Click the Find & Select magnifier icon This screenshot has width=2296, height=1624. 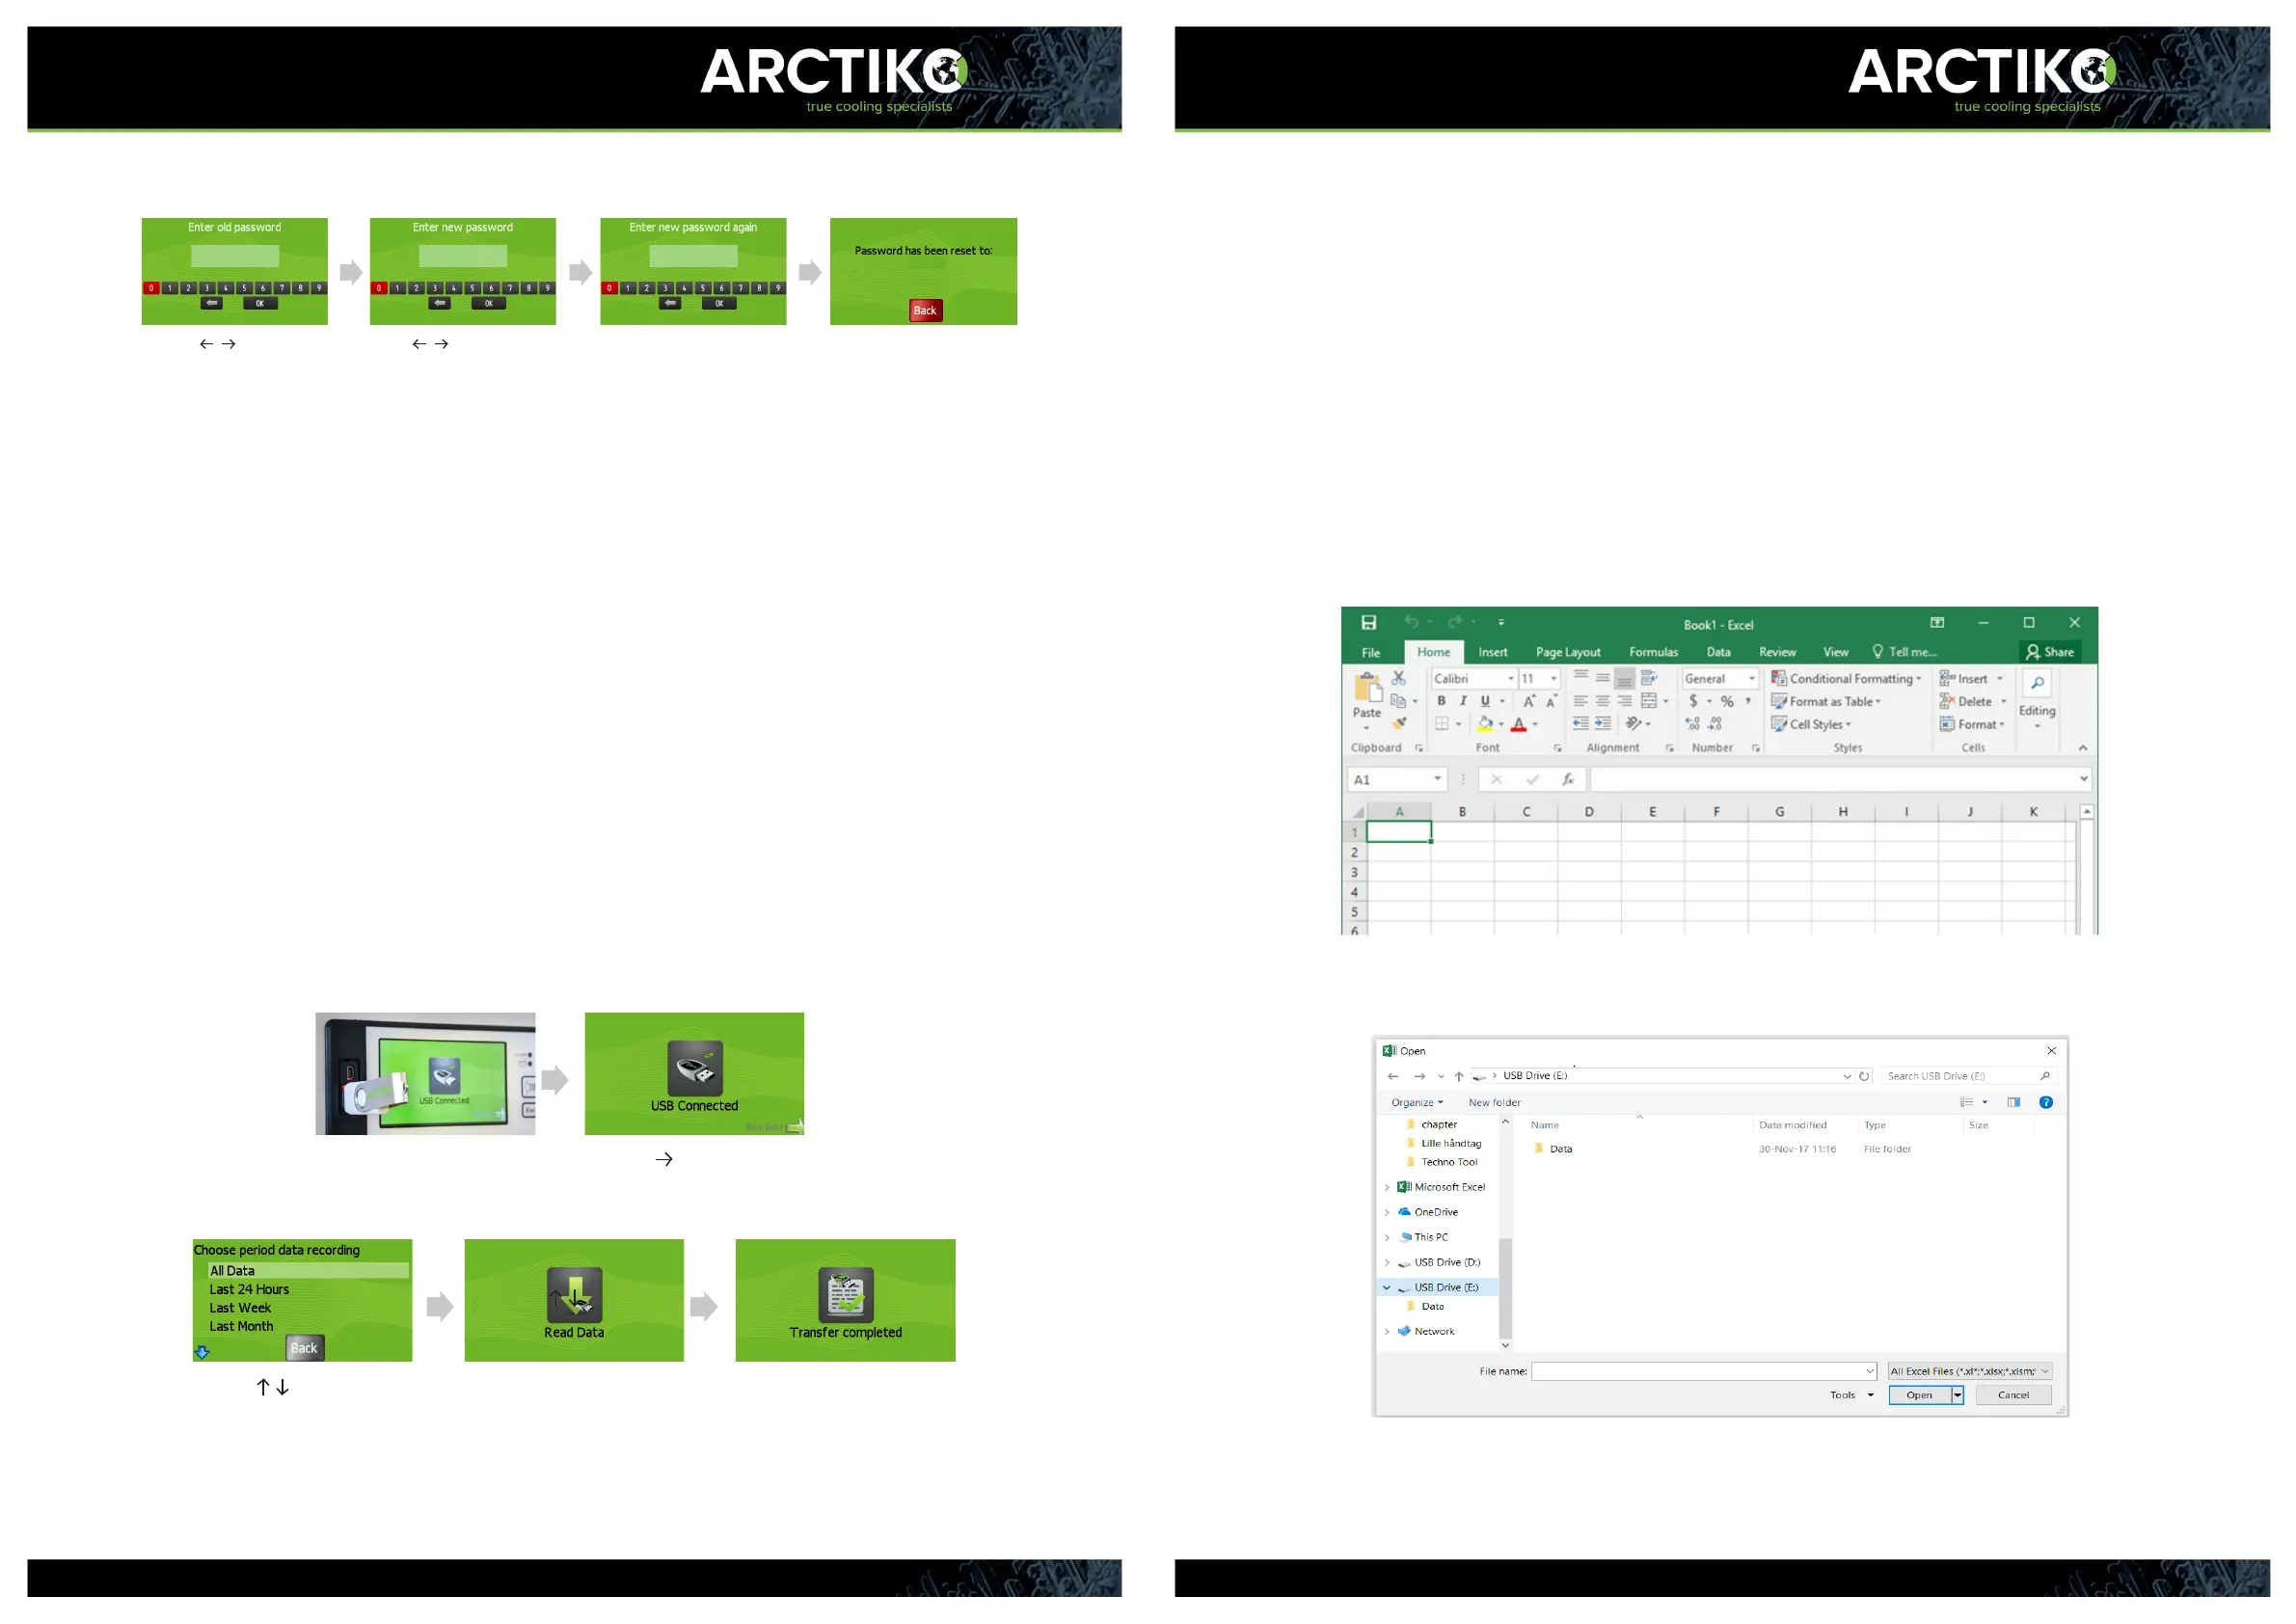[2037, 684]
